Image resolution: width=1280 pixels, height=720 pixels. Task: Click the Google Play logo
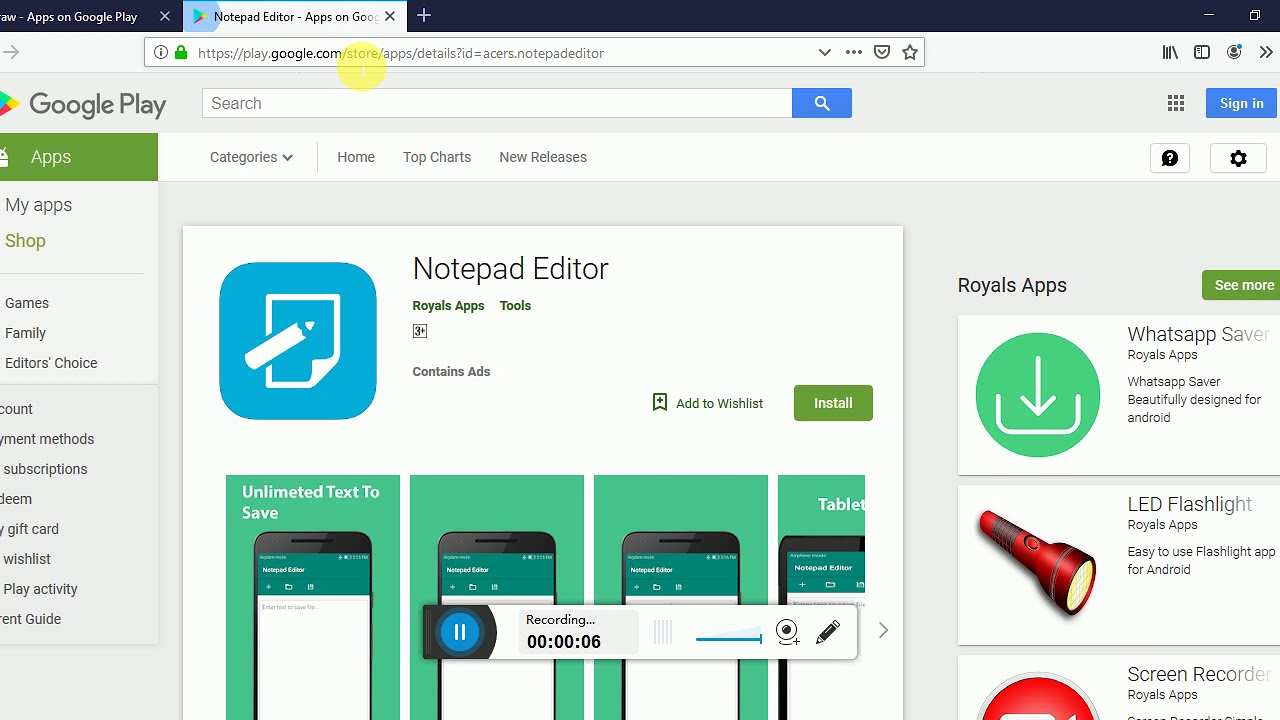tap(83, 104)
